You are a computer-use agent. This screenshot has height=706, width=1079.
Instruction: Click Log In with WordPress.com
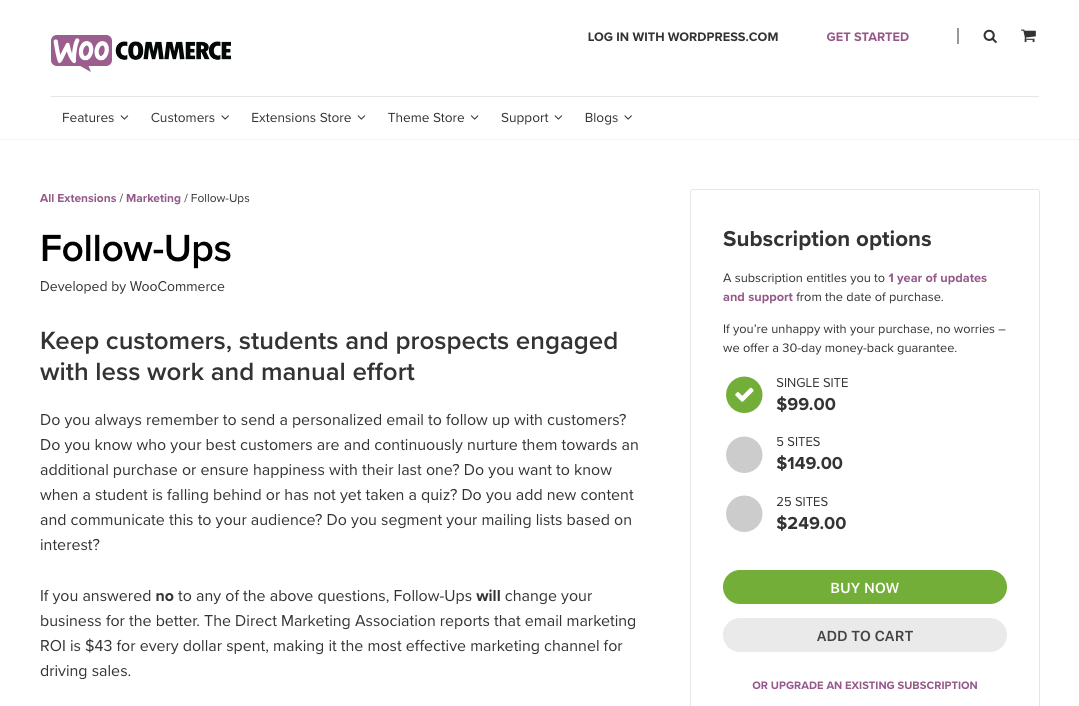(x=682, y=37)
